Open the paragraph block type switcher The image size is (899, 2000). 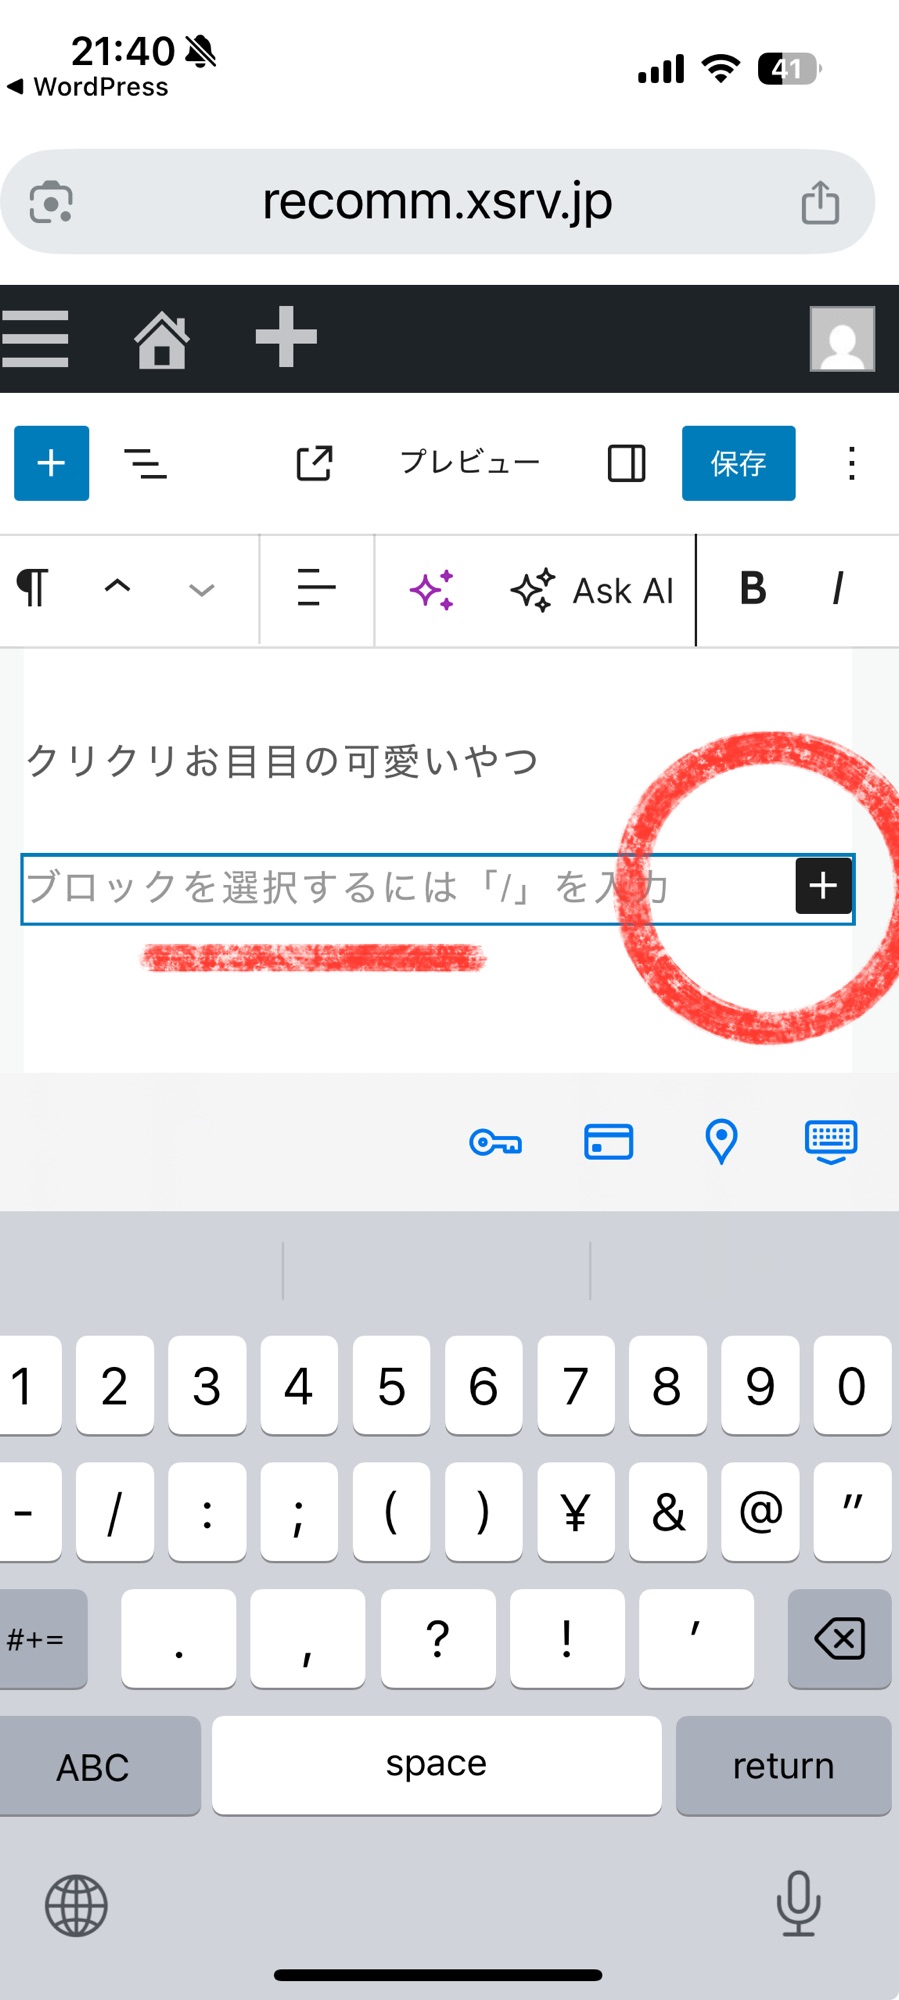(x=33, y=588)
